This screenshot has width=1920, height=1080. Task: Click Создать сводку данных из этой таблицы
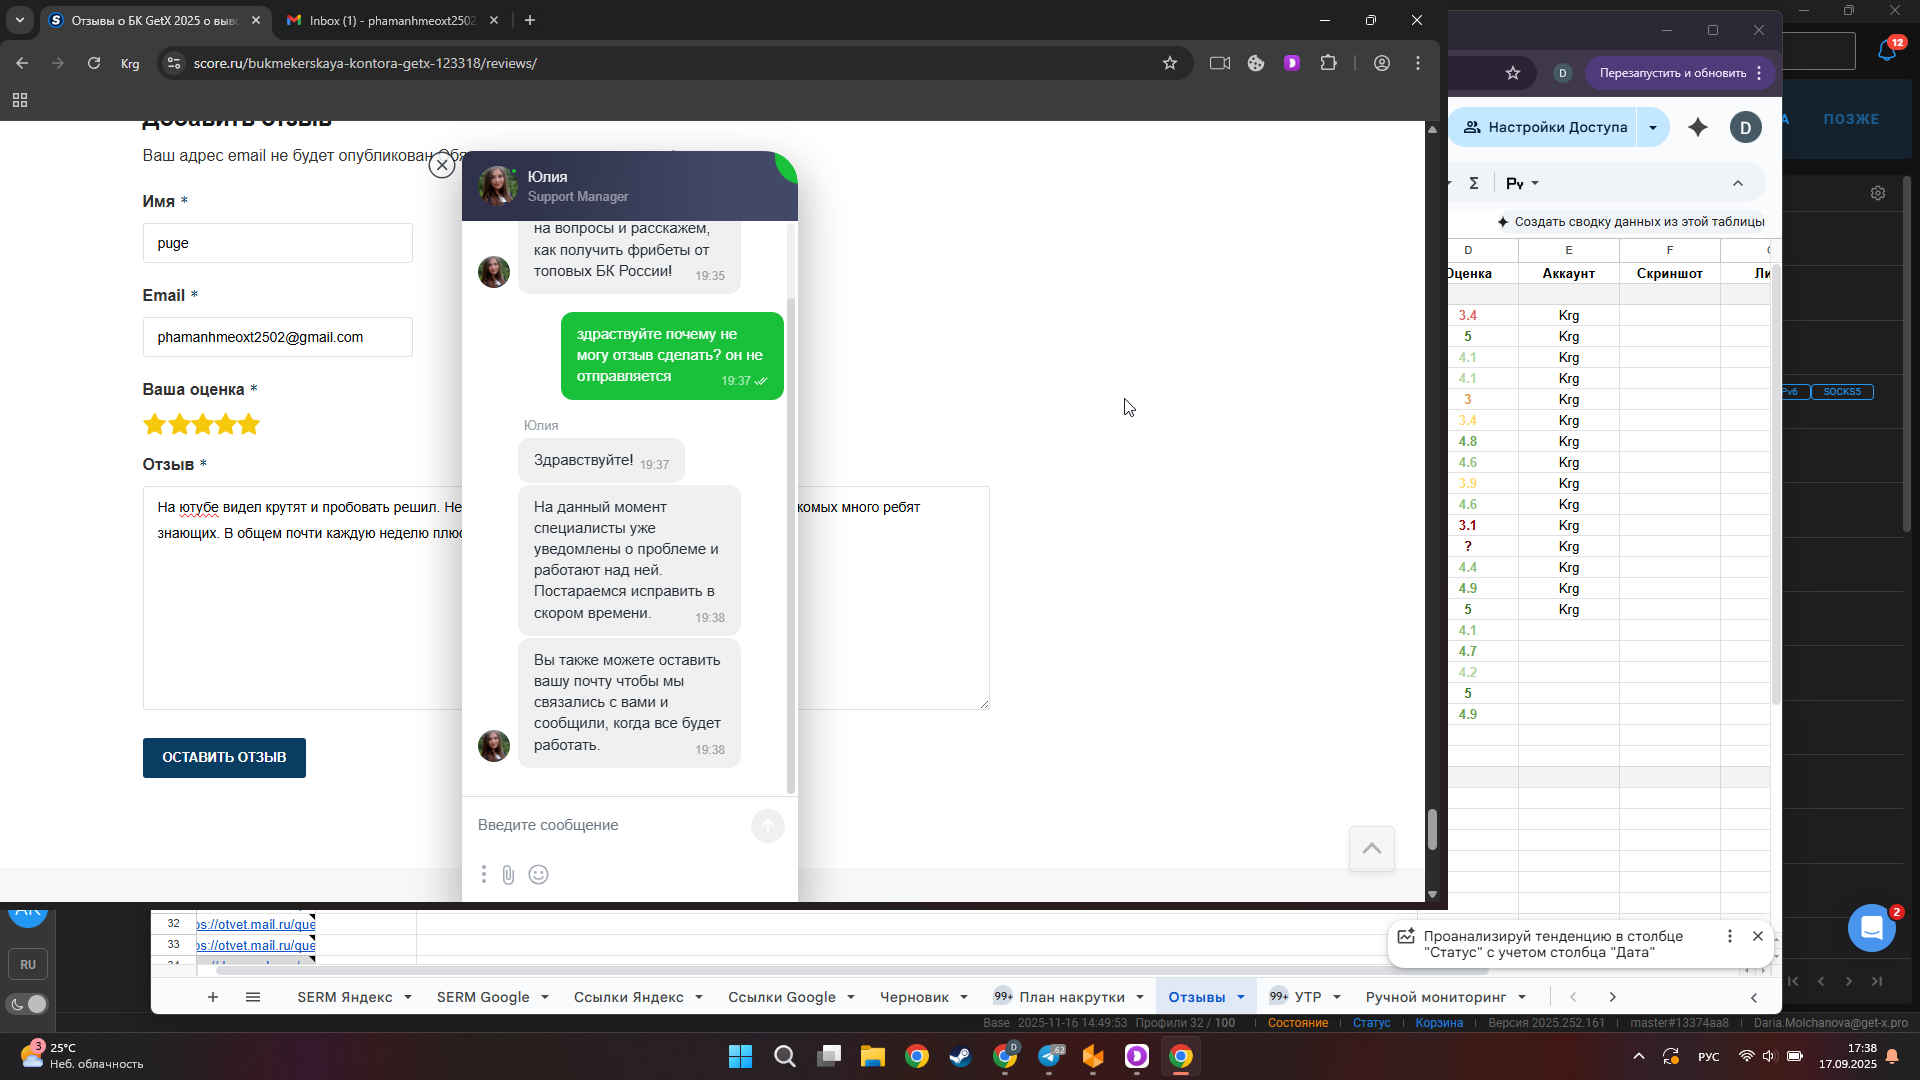tap(1631, 222)
